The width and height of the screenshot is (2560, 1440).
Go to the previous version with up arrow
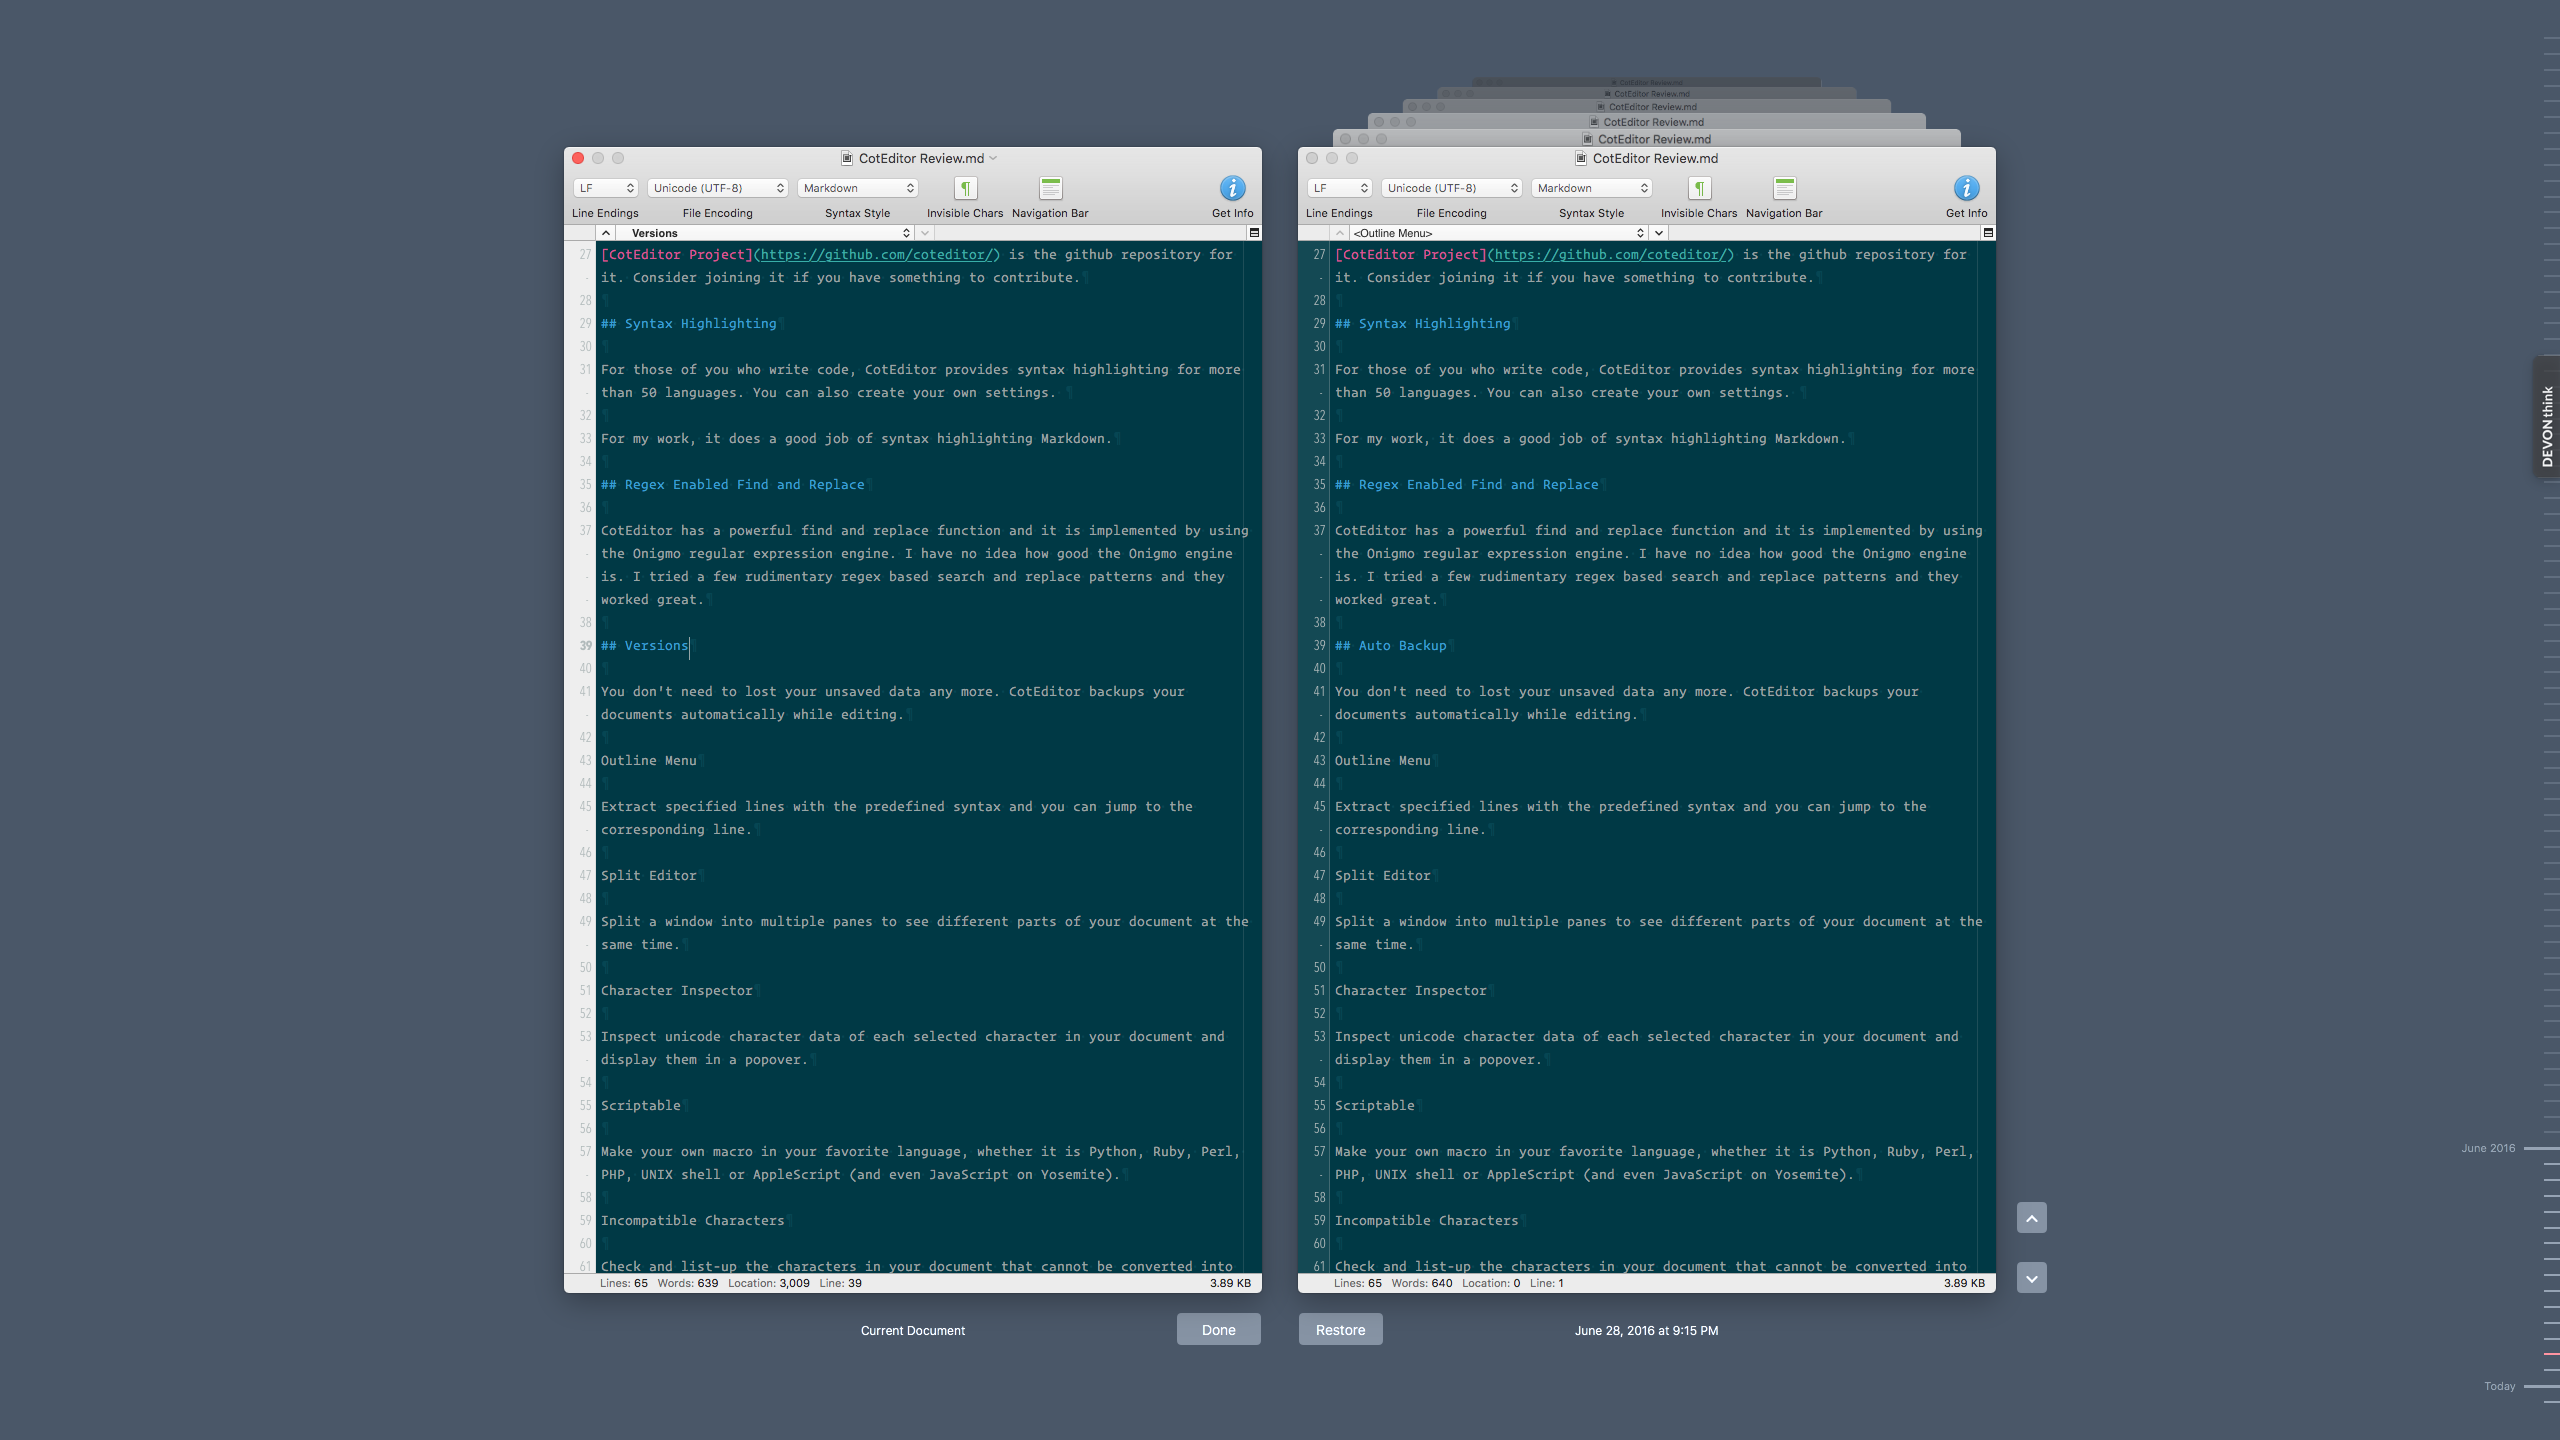(x=2031, y=1218)
